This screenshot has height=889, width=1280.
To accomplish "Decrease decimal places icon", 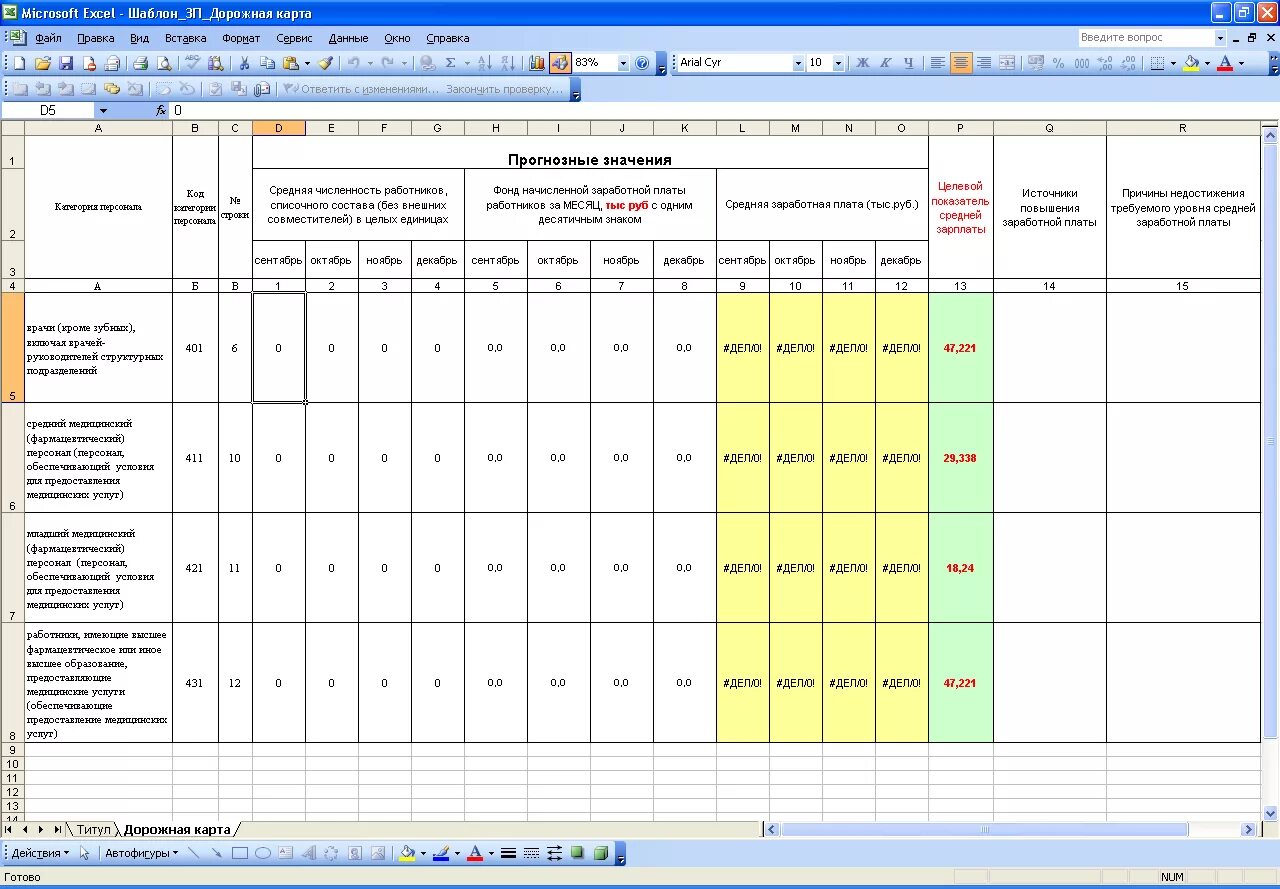I will click(1128, 63).
